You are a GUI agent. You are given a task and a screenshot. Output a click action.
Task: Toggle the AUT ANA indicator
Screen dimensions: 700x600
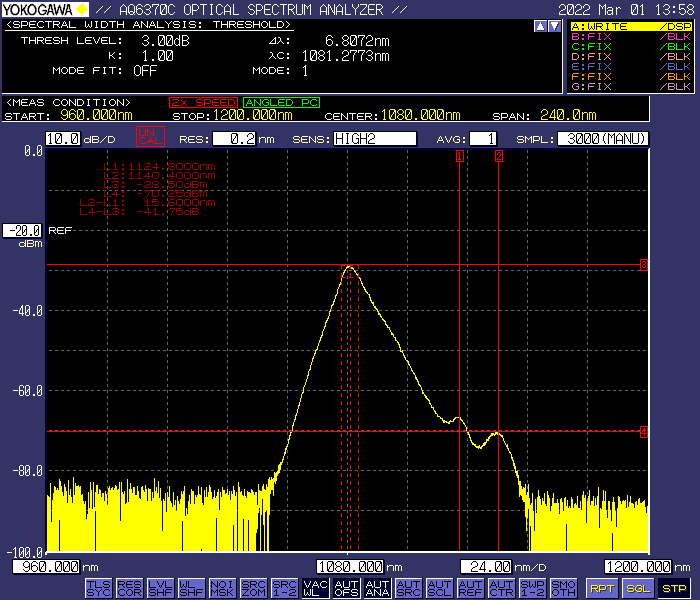[x=378, y=588]
